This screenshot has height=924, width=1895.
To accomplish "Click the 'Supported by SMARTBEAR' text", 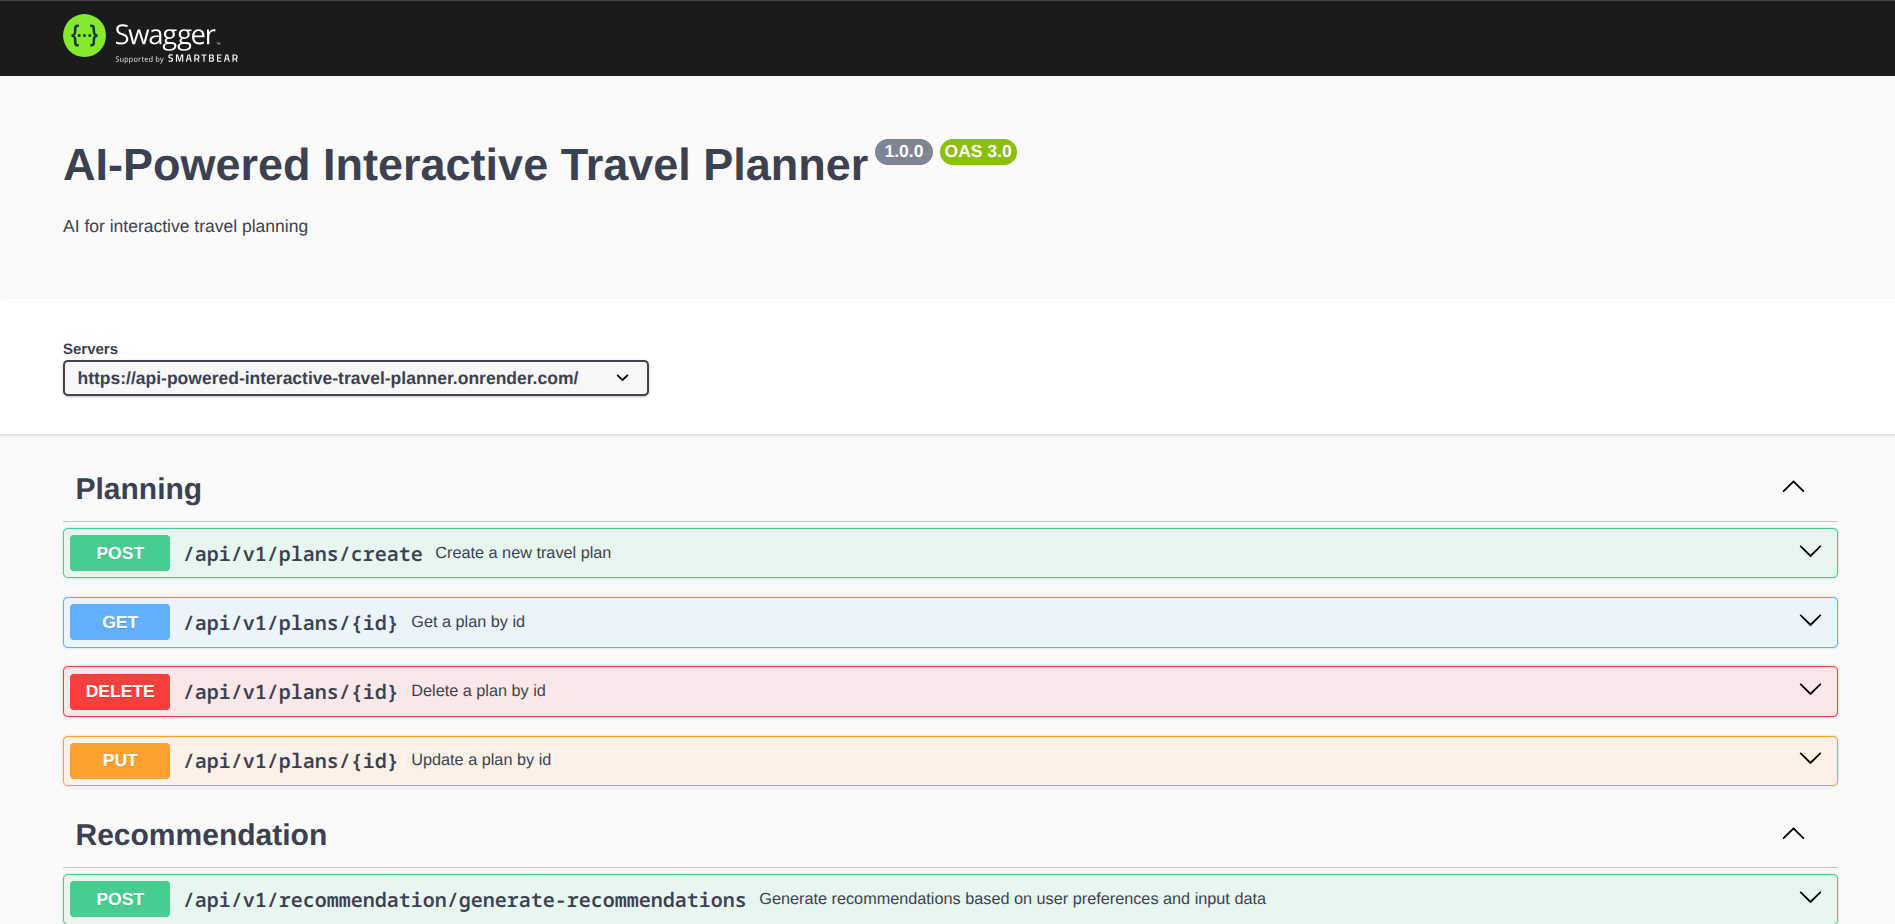I will (x=177, y=59).
